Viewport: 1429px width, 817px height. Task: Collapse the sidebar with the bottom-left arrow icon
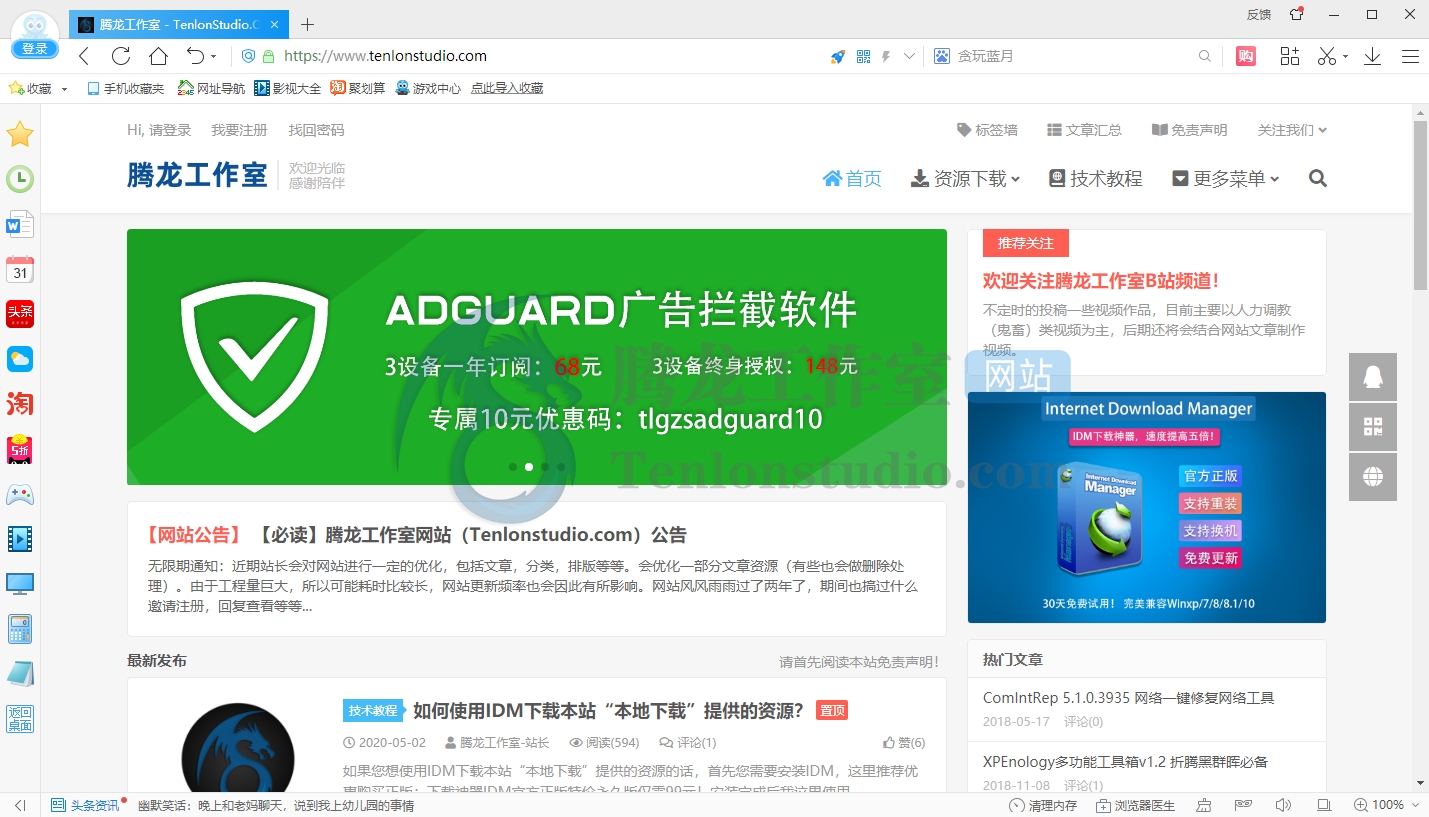[20, 805]
